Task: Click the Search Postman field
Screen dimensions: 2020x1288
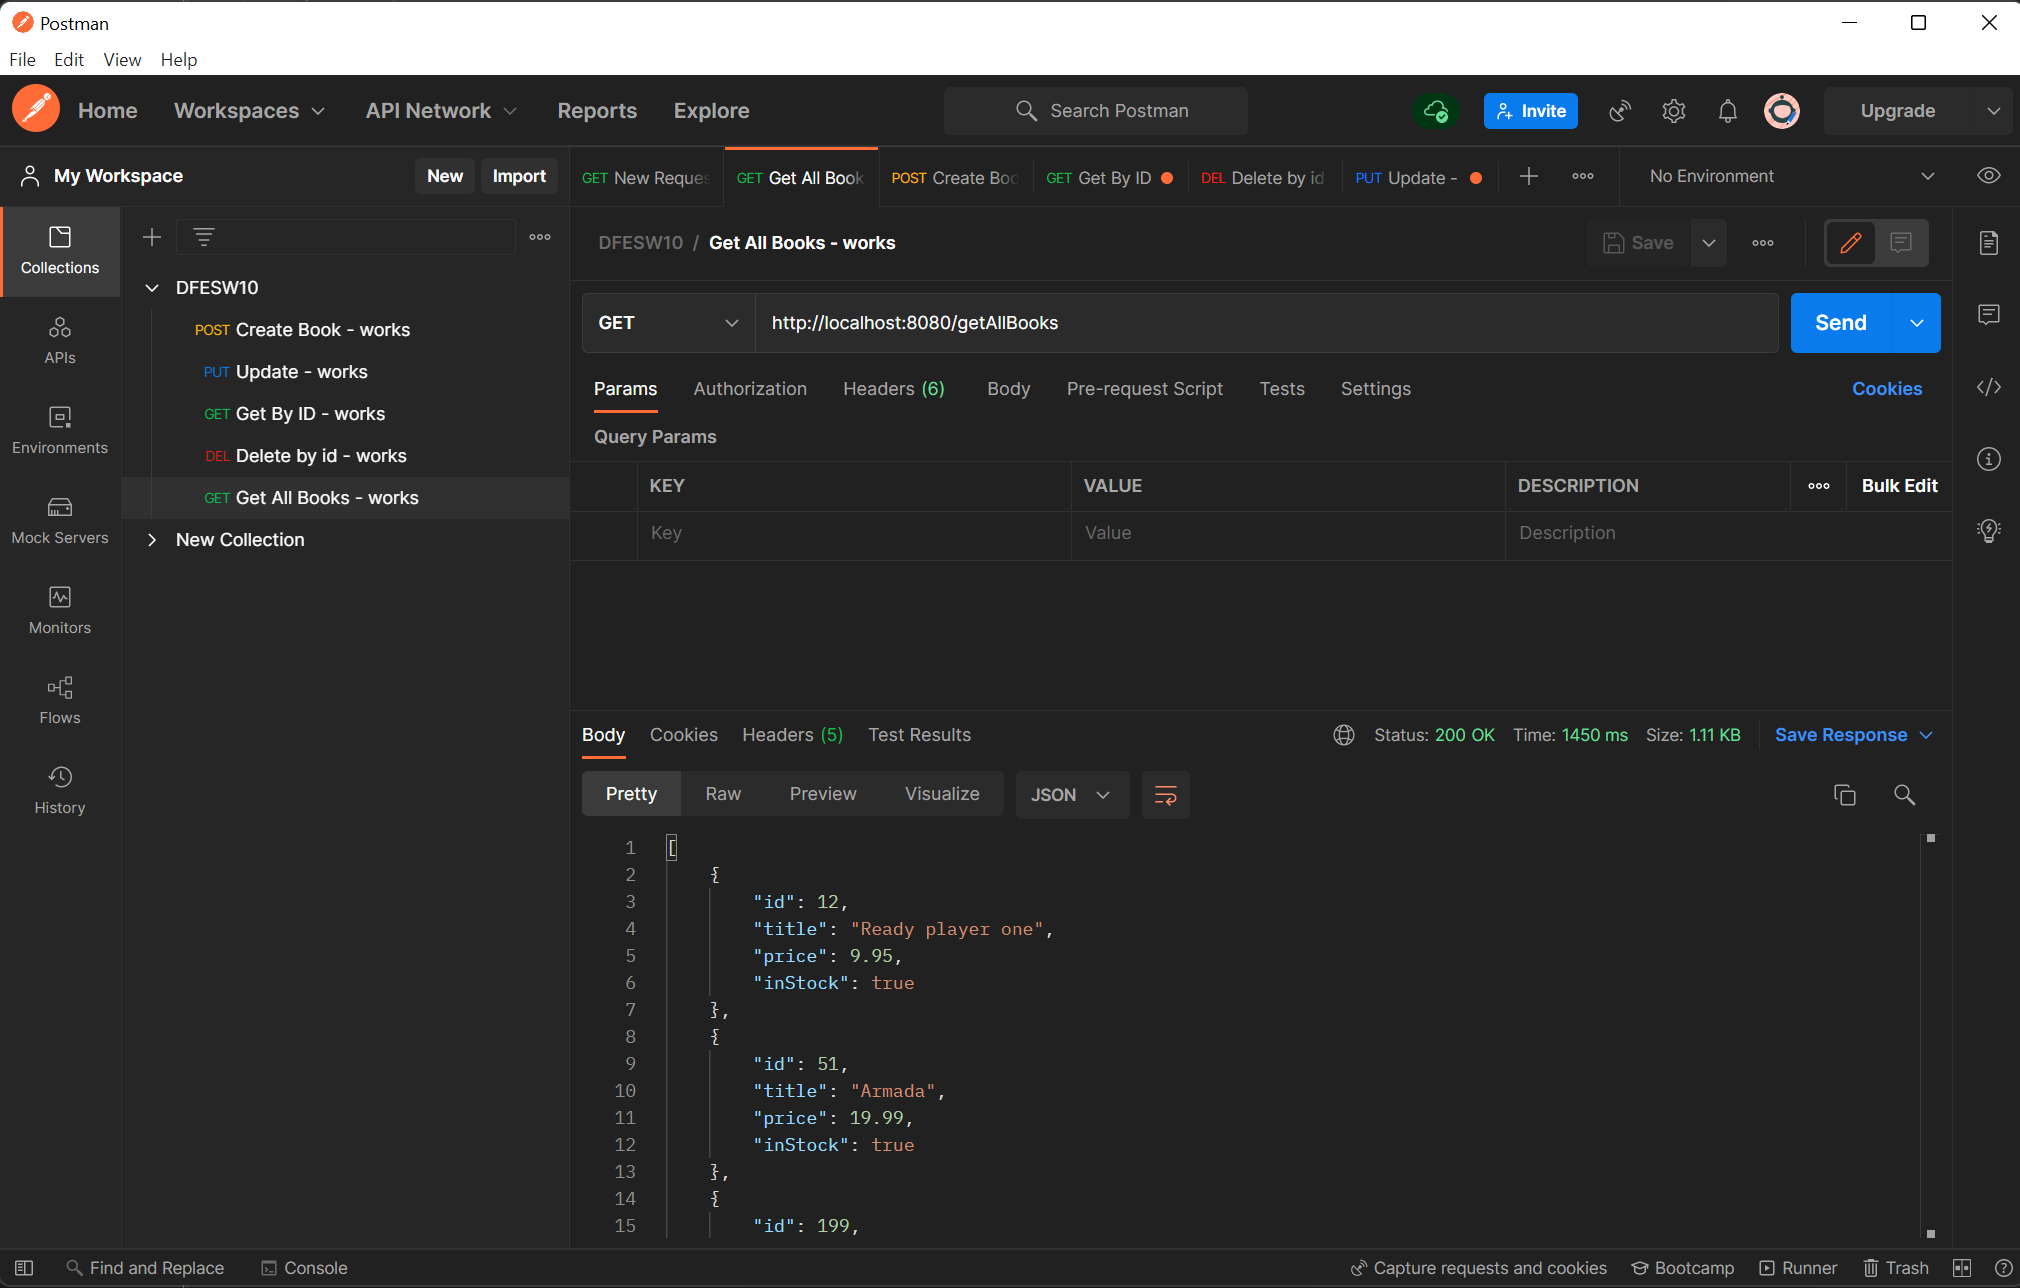Action: click(1096, 111)
